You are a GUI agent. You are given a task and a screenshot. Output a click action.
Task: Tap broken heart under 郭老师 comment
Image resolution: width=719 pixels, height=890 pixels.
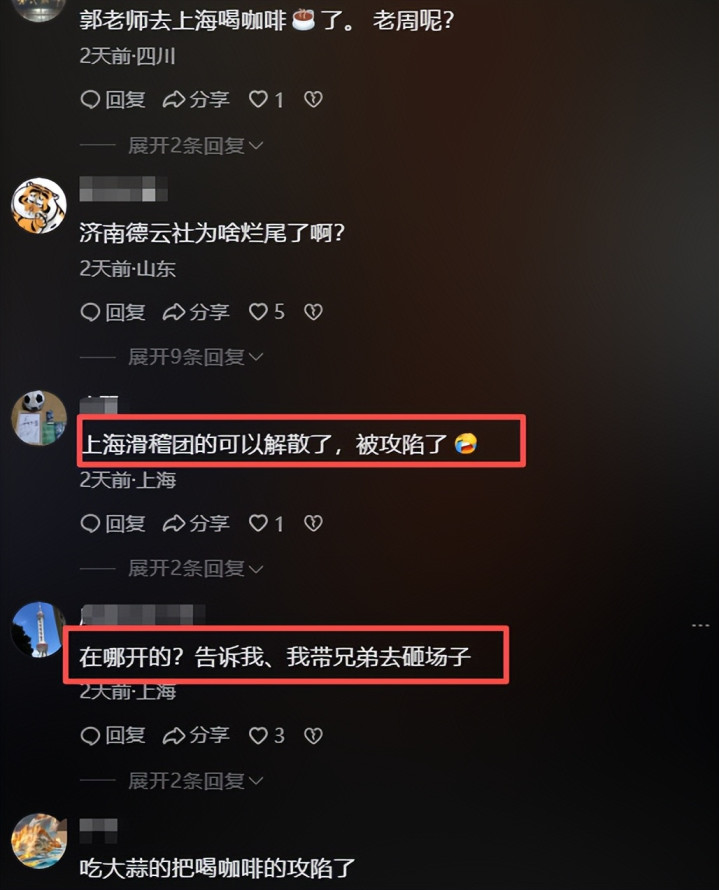(x=313, y=100)
